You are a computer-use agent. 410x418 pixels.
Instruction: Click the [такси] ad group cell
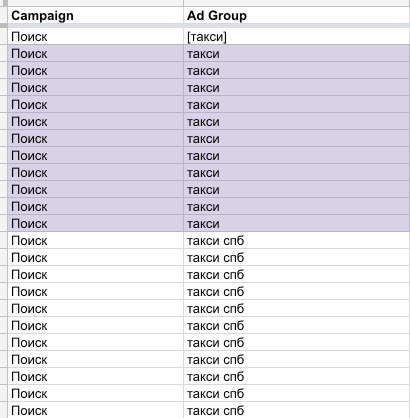click(x=297, y=36)
